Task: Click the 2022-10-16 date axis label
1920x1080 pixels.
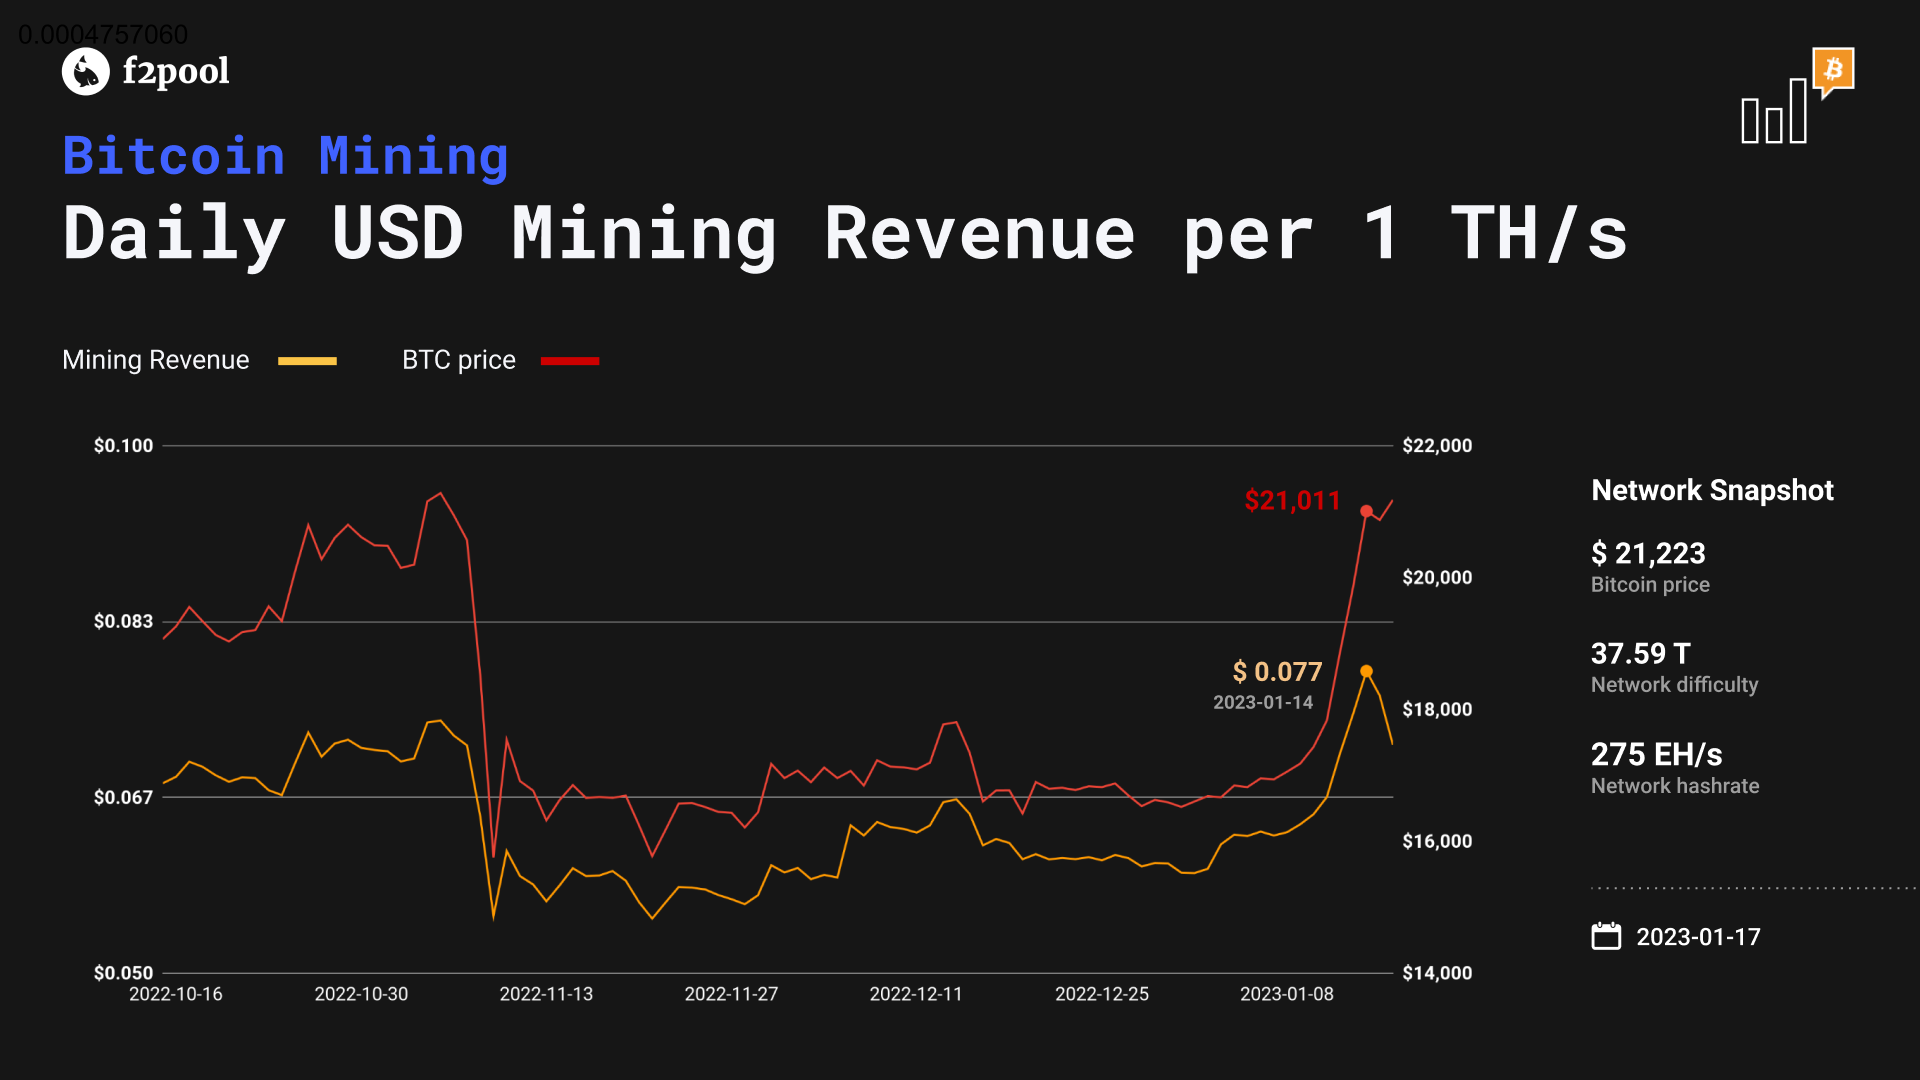Action: (x=176, y=994)
